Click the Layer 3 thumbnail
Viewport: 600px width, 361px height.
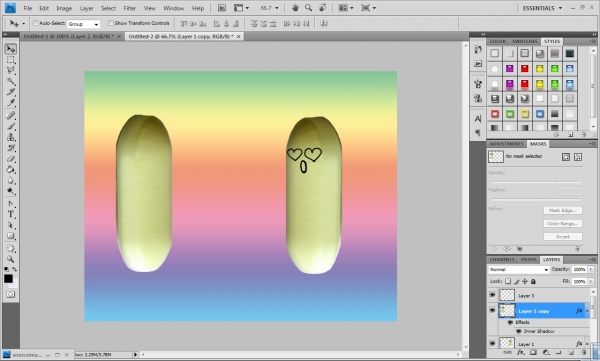507,295
